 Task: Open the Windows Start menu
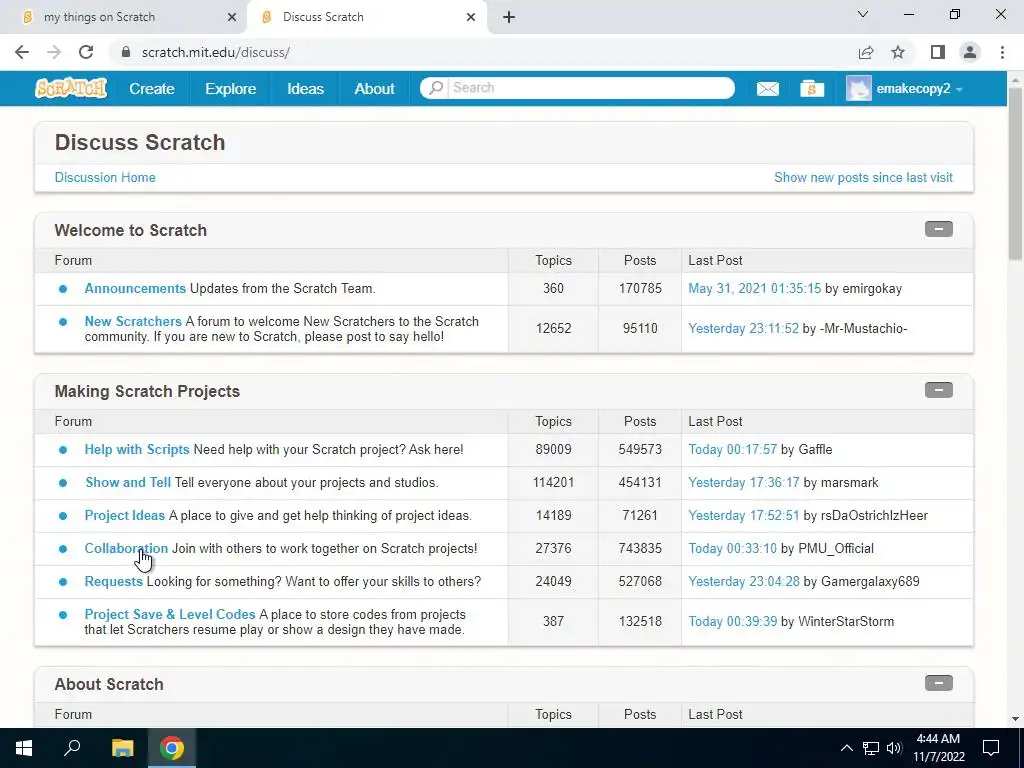click(x=24, y=748)
